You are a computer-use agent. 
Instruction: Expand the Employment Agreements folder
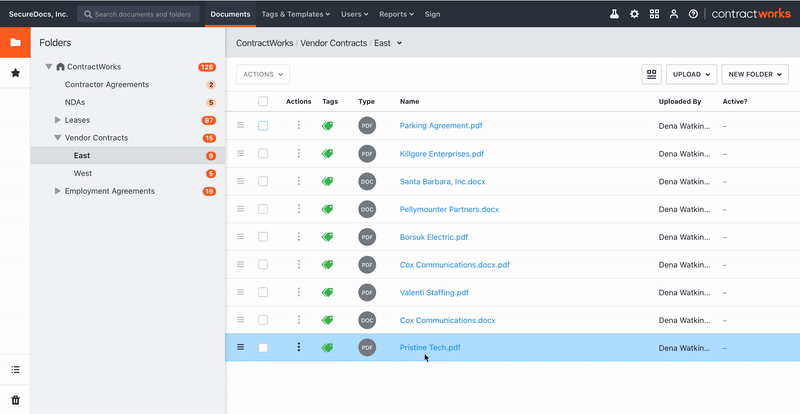coord(58,191)
